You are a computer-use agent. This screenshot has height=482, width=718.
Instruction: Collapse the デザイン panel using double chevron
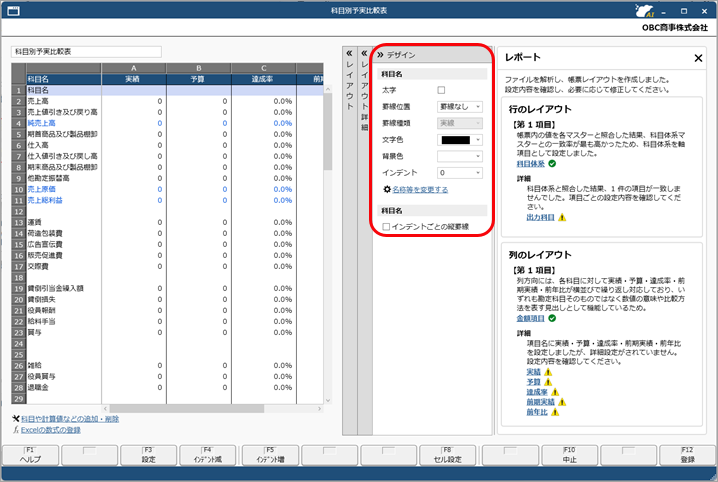tap(380, 55)
